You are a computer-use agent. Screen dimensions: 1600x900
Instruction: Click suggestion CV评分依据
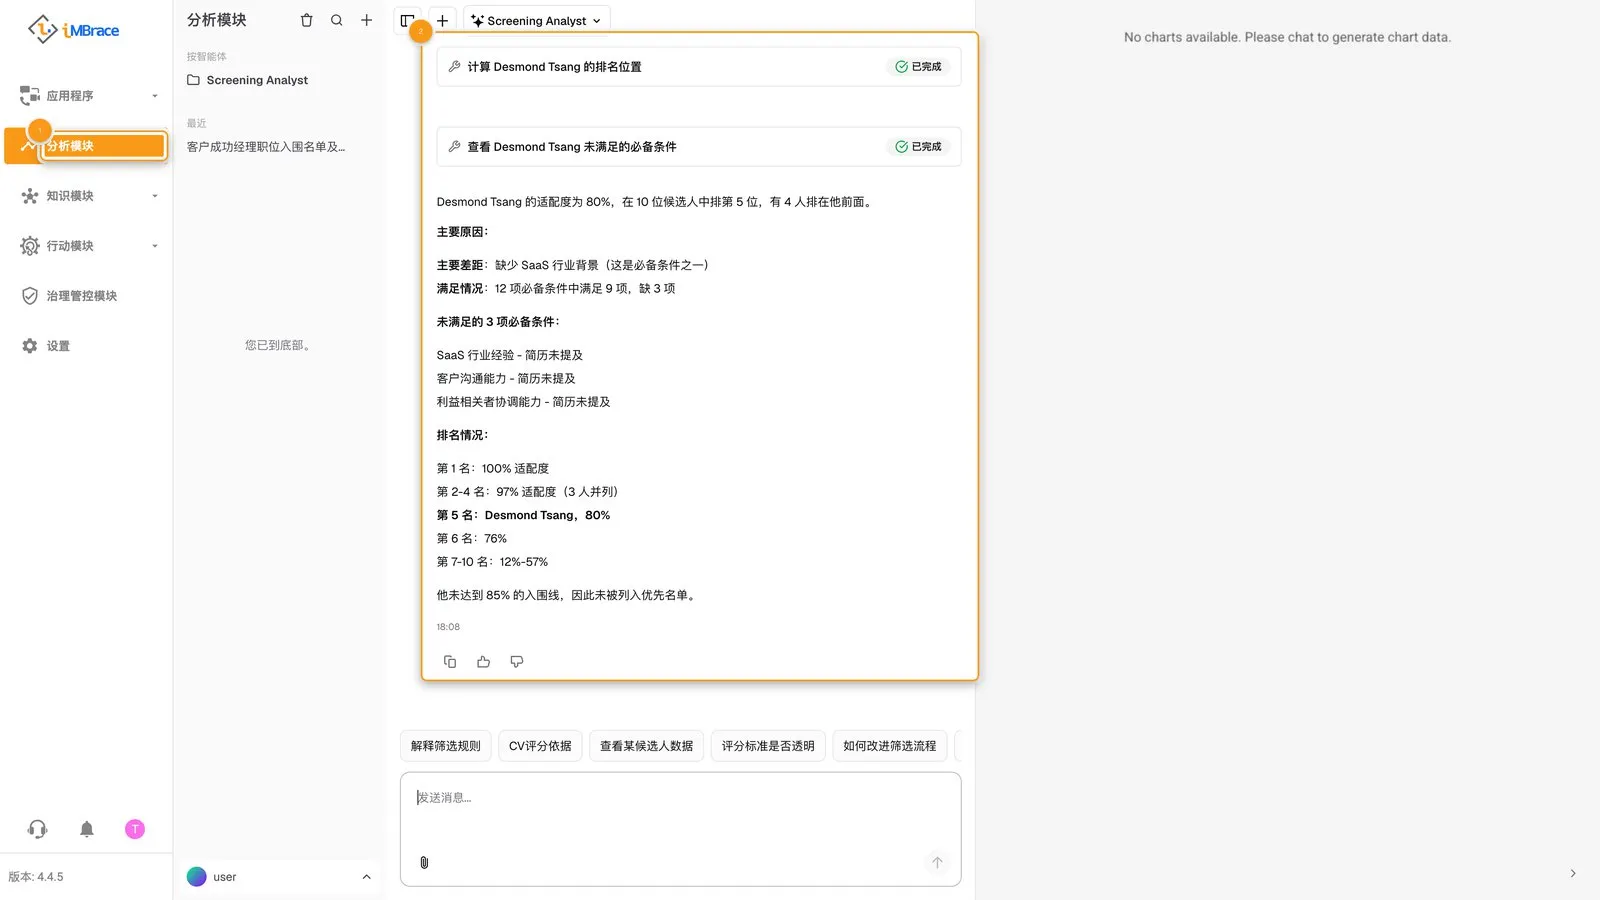540,746
